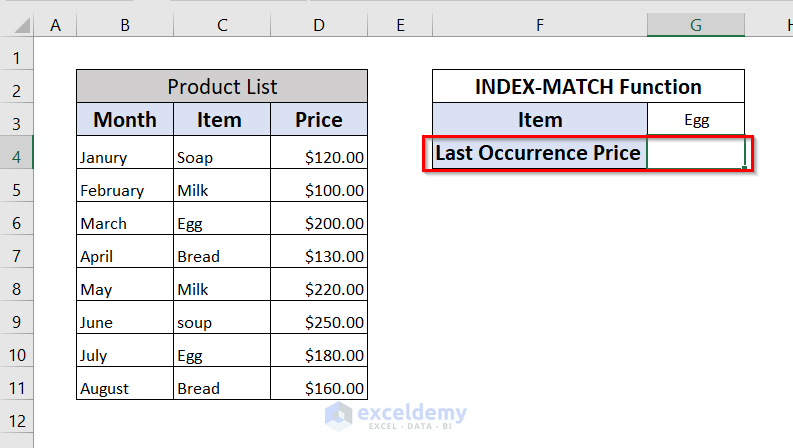
Task: Click the Price header cell
Action: (x=318, y=120)
